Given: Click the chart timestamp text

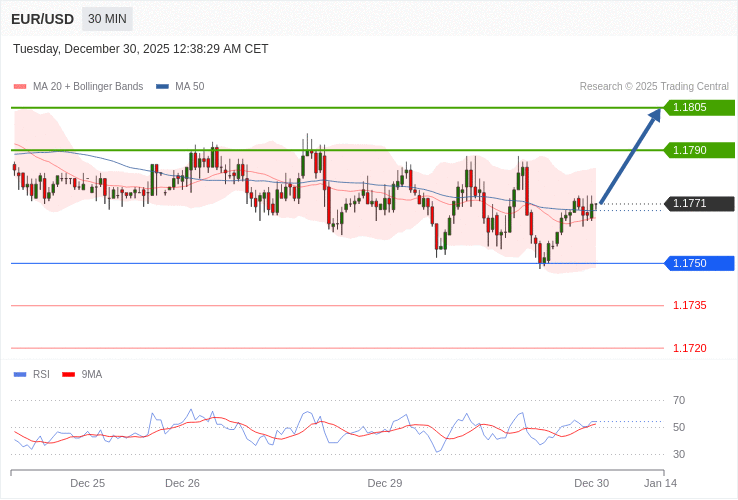Looking at the screenshot, I should click(x=141, y=49).
